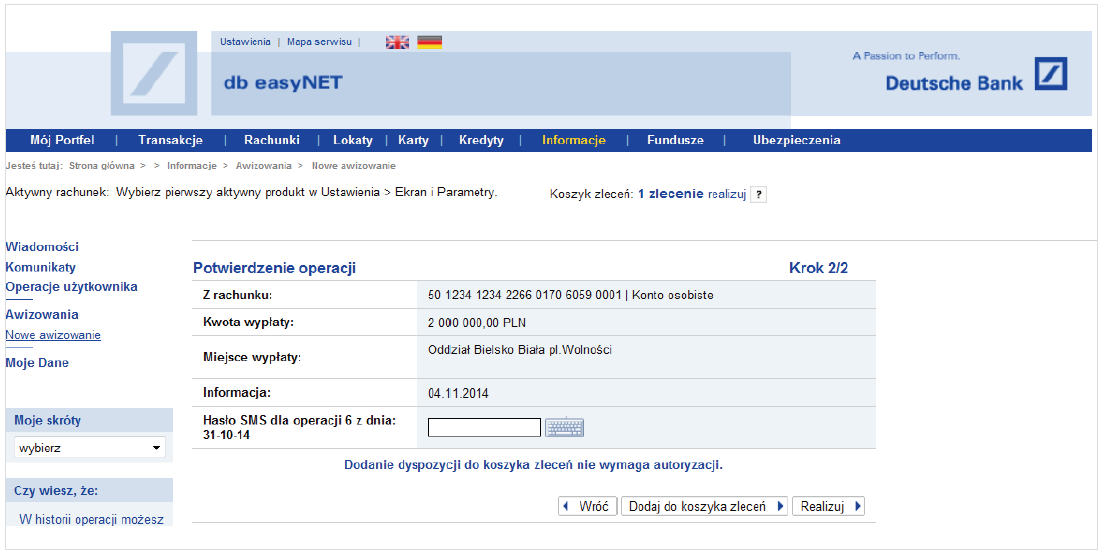This screenshot has width=1102, height=554.
Task: Open the Ustawienia link in the header
Action: pyautogui.click(x=245, y=42)
